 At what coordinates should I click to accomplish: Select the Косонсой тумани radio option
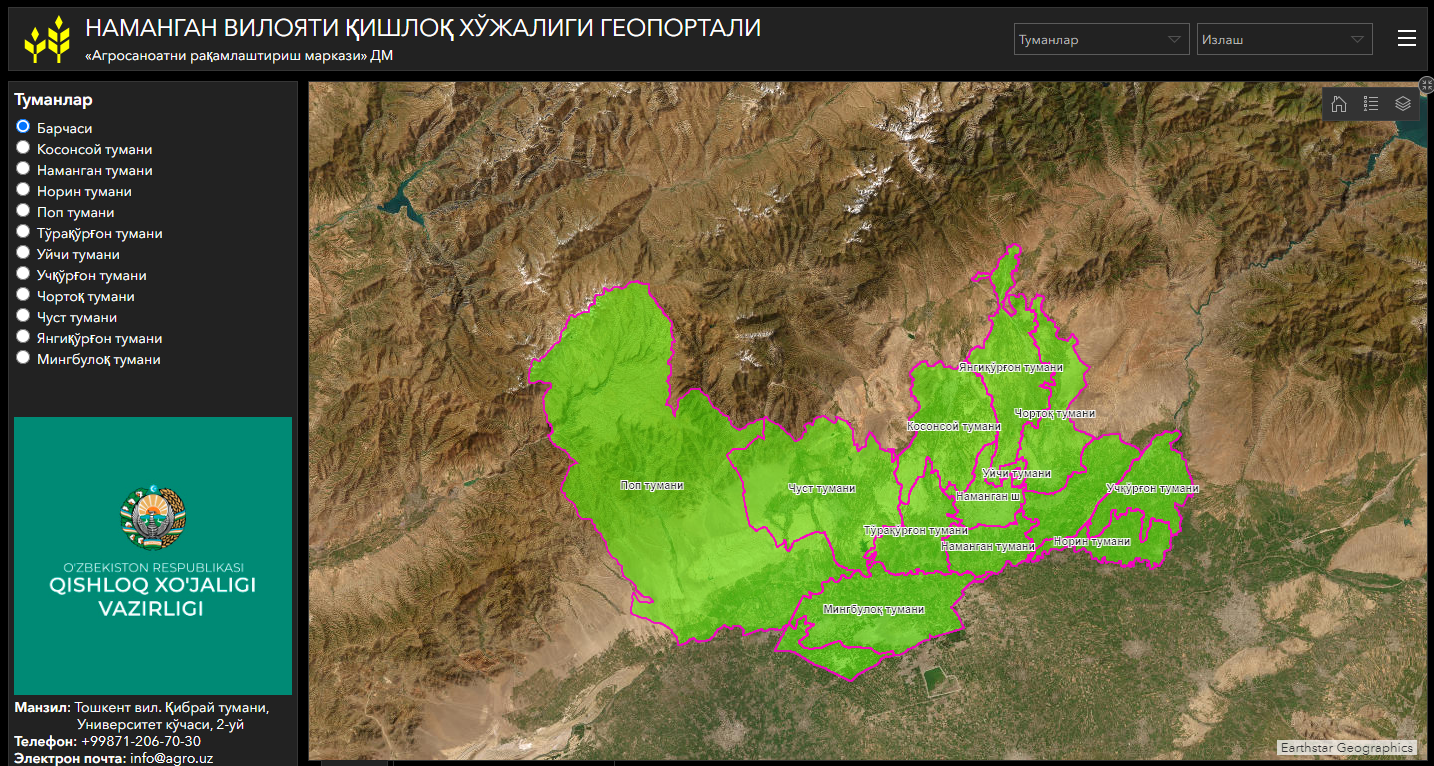click(x=23, y=148)
